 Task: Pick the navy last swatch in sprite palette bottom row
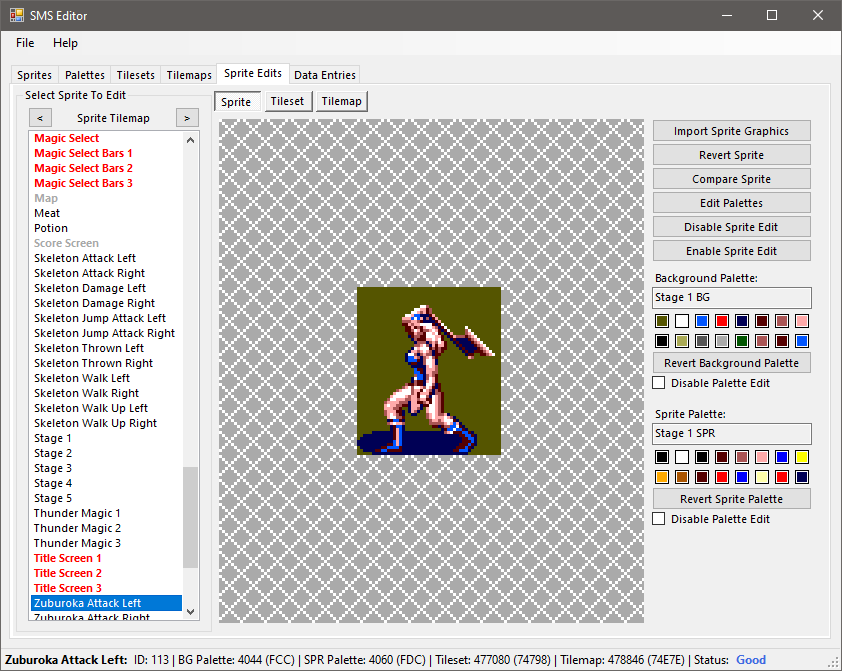click(802, 477)
